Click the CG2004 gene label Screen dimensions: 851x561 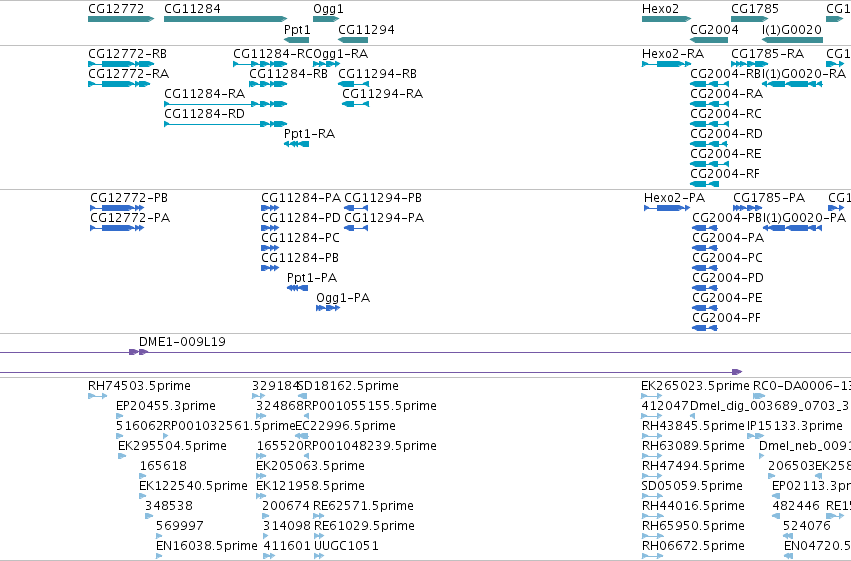click(x=714, y=29)
